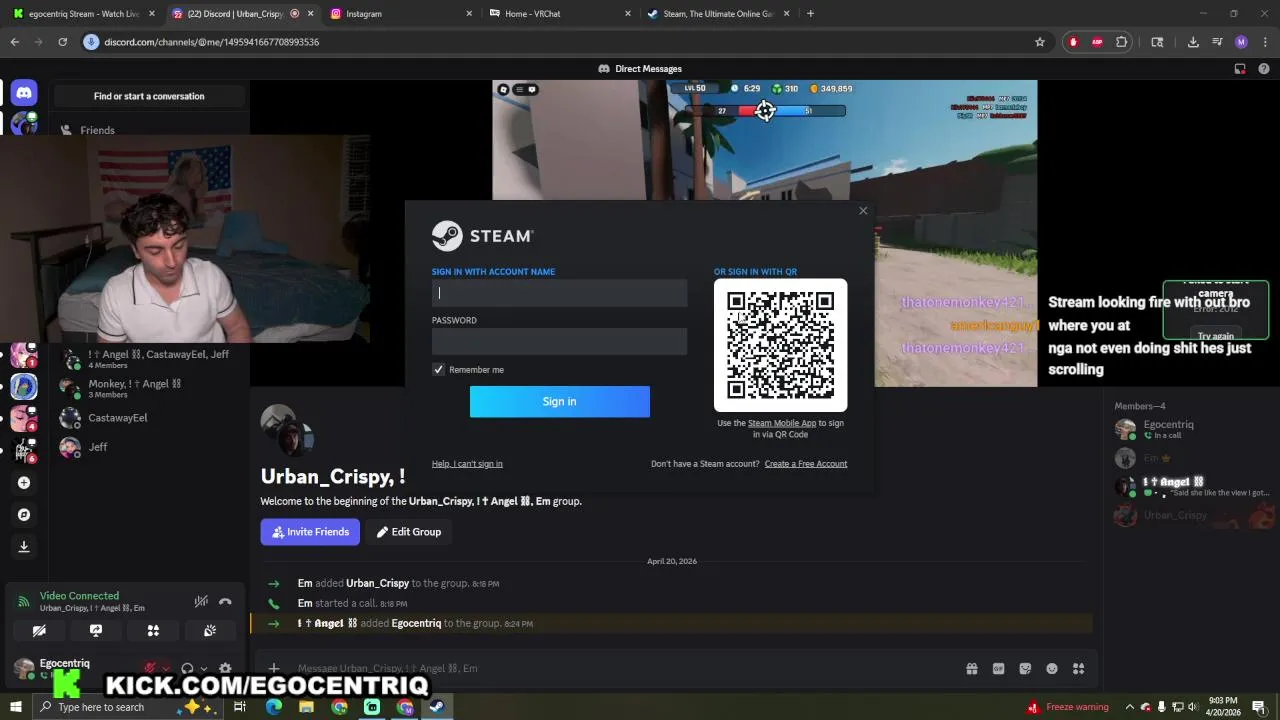
Task: Expand microphone input options arrow
Action: (x=165, y=669)
